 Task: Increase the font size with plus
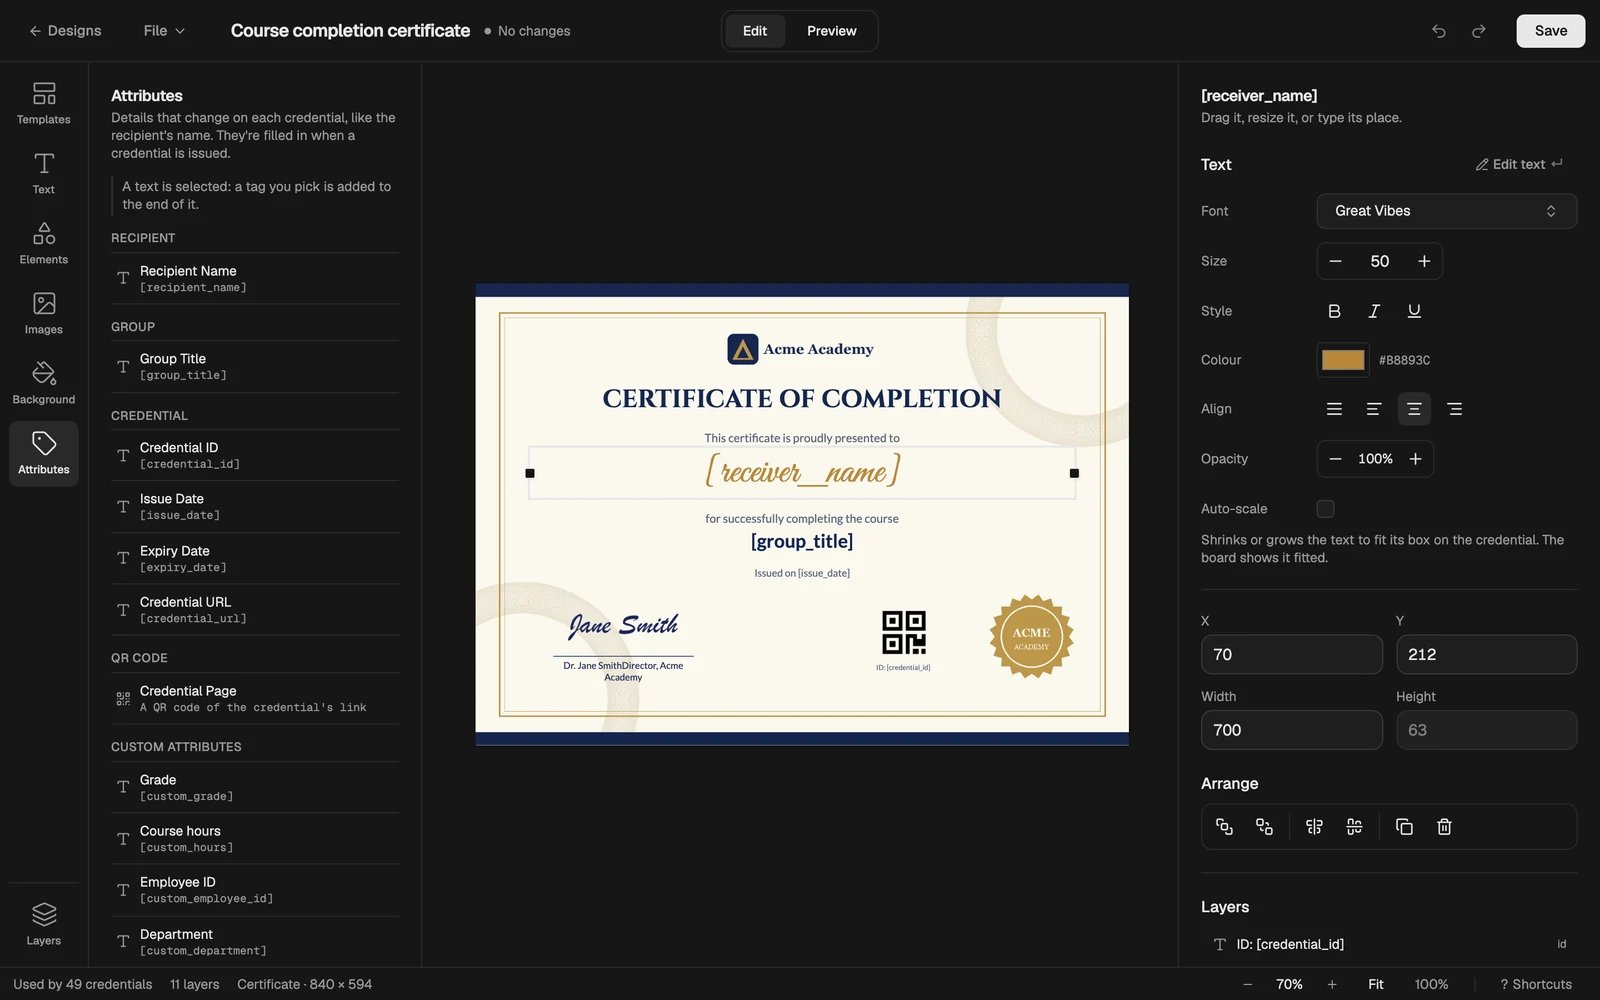coord(1424,261)
